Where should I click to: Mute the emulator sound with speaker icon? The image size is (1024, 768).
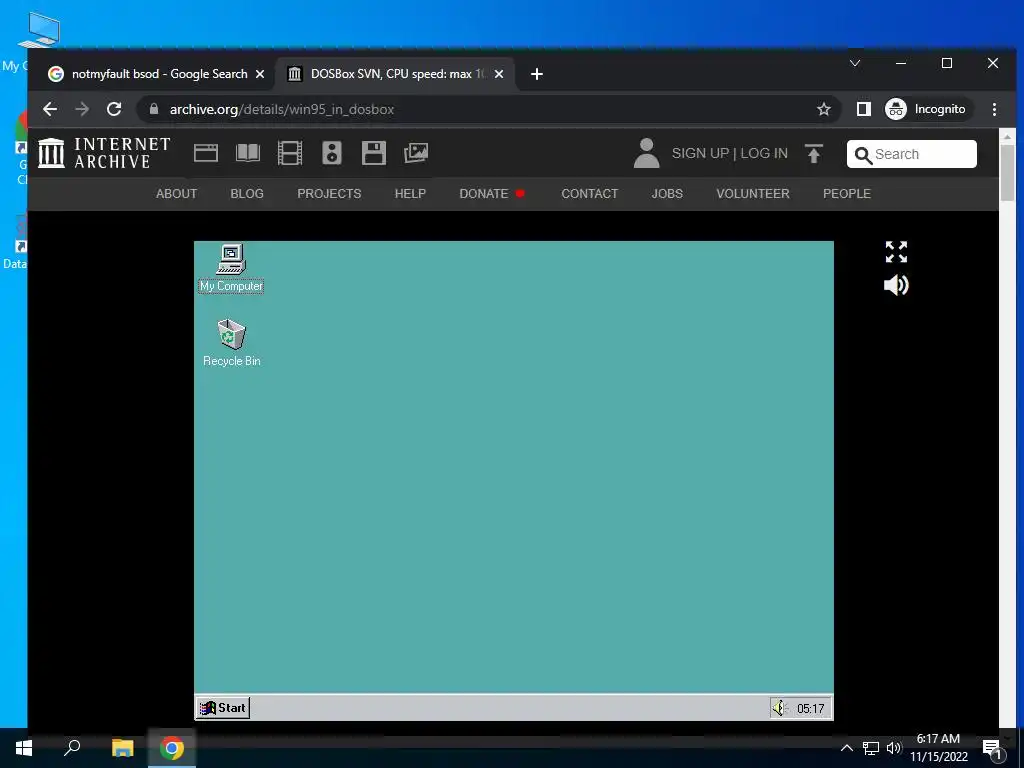click(896, 285)
